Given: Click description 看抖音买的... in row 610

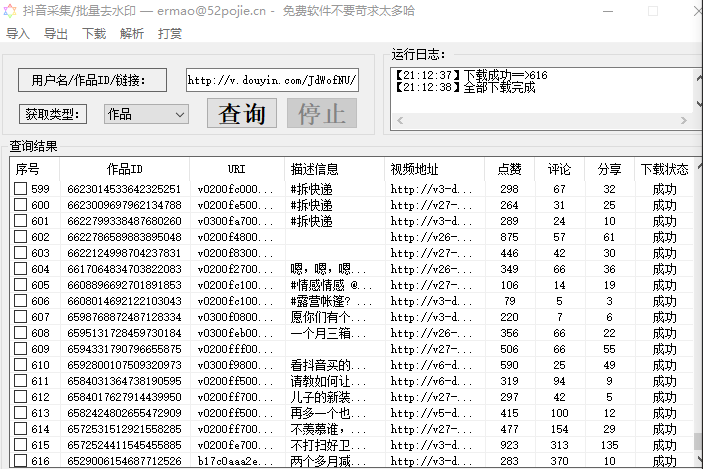Looking at the screenshot, I should [x=328, y=365].
